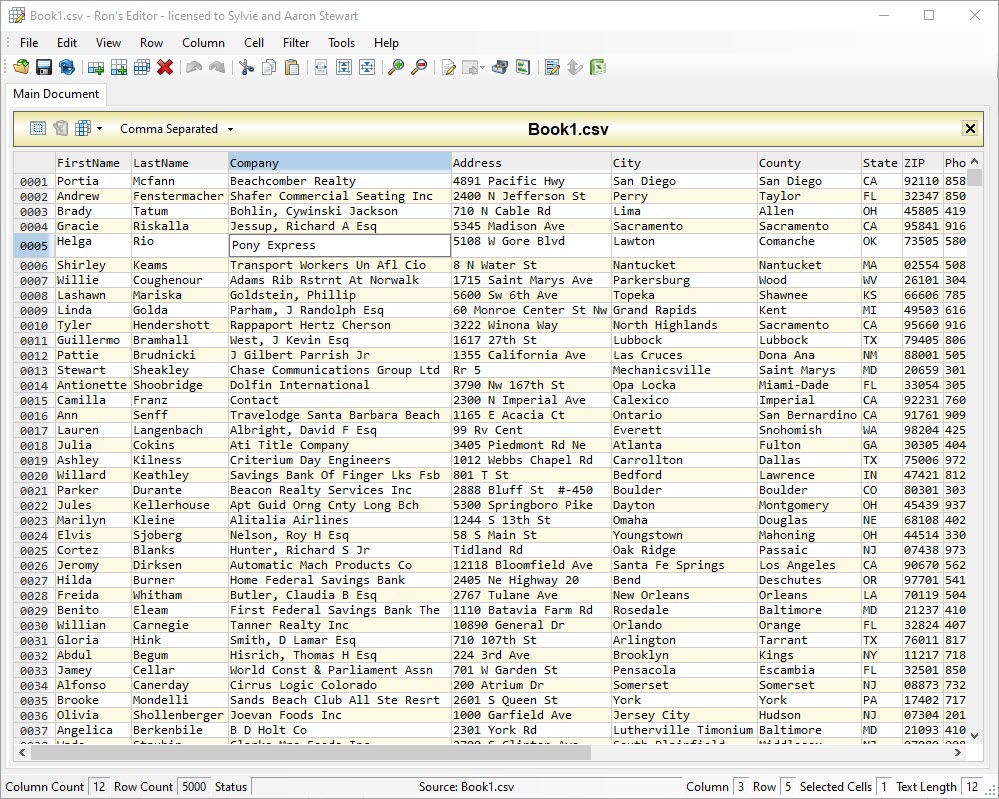The image size is (999, 799).
Task: Select the Company column header
Action: pos(340,162)
